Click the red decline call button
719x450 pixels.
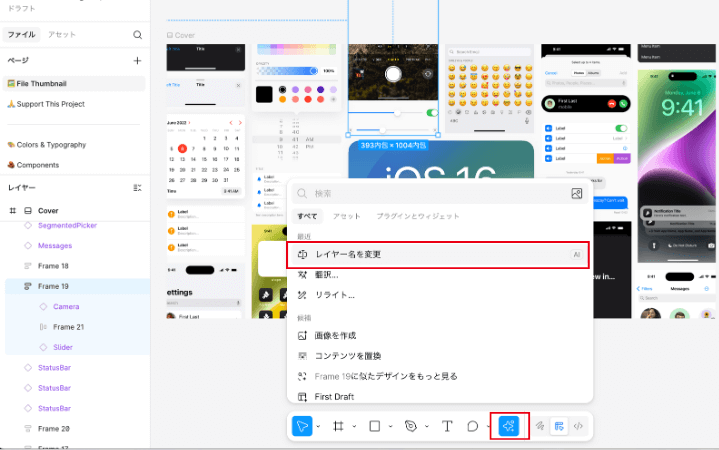(612, 104)
